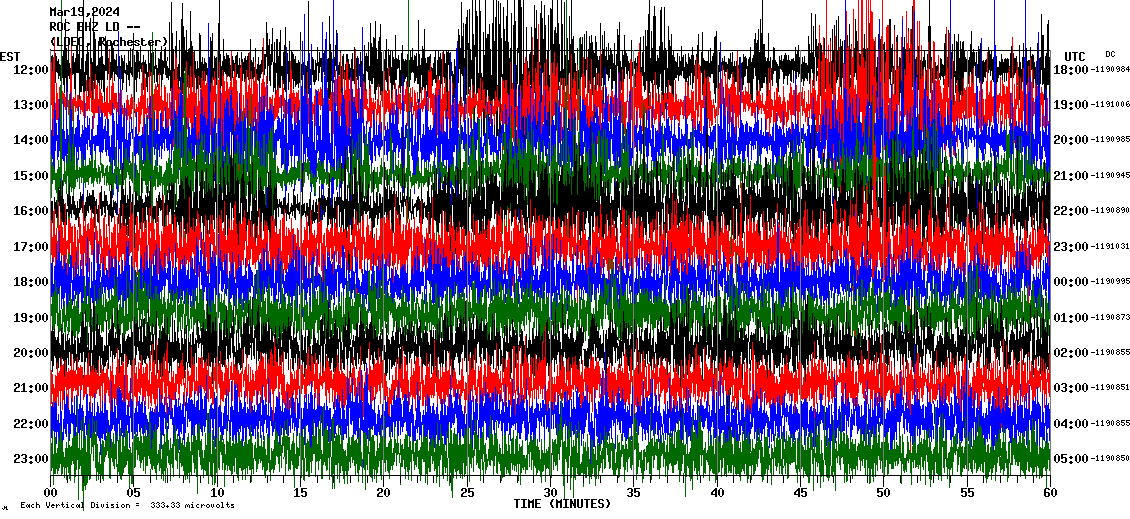The image size is (1130, 519).
Task: Click the 15:00 EST time label
Action: coord(30,175)
